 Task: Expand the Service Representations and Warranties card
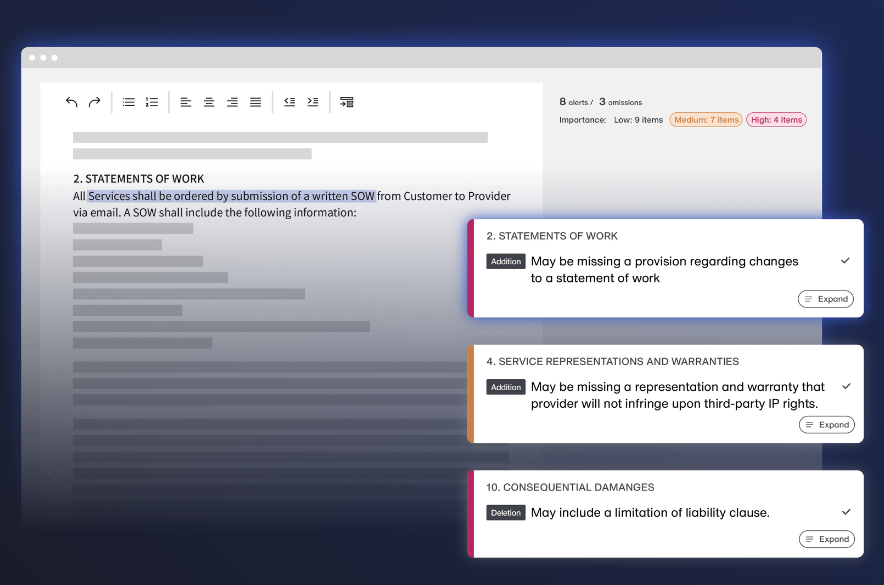pyautogui.click(x=826, y=425)
